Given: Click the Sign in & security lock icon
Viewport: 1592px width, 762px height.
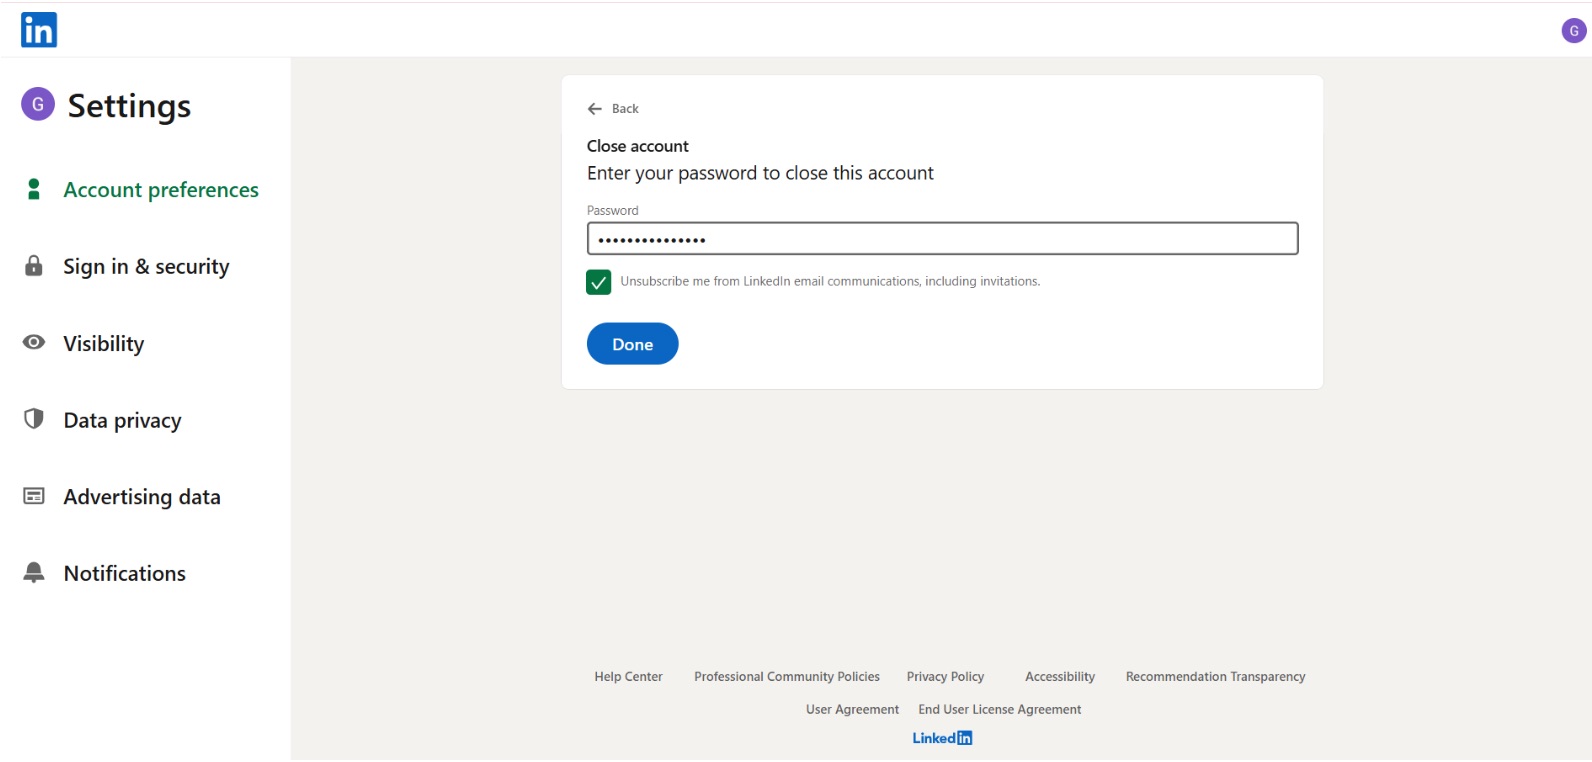Looking at the screenshot, I should coord(34,266).
